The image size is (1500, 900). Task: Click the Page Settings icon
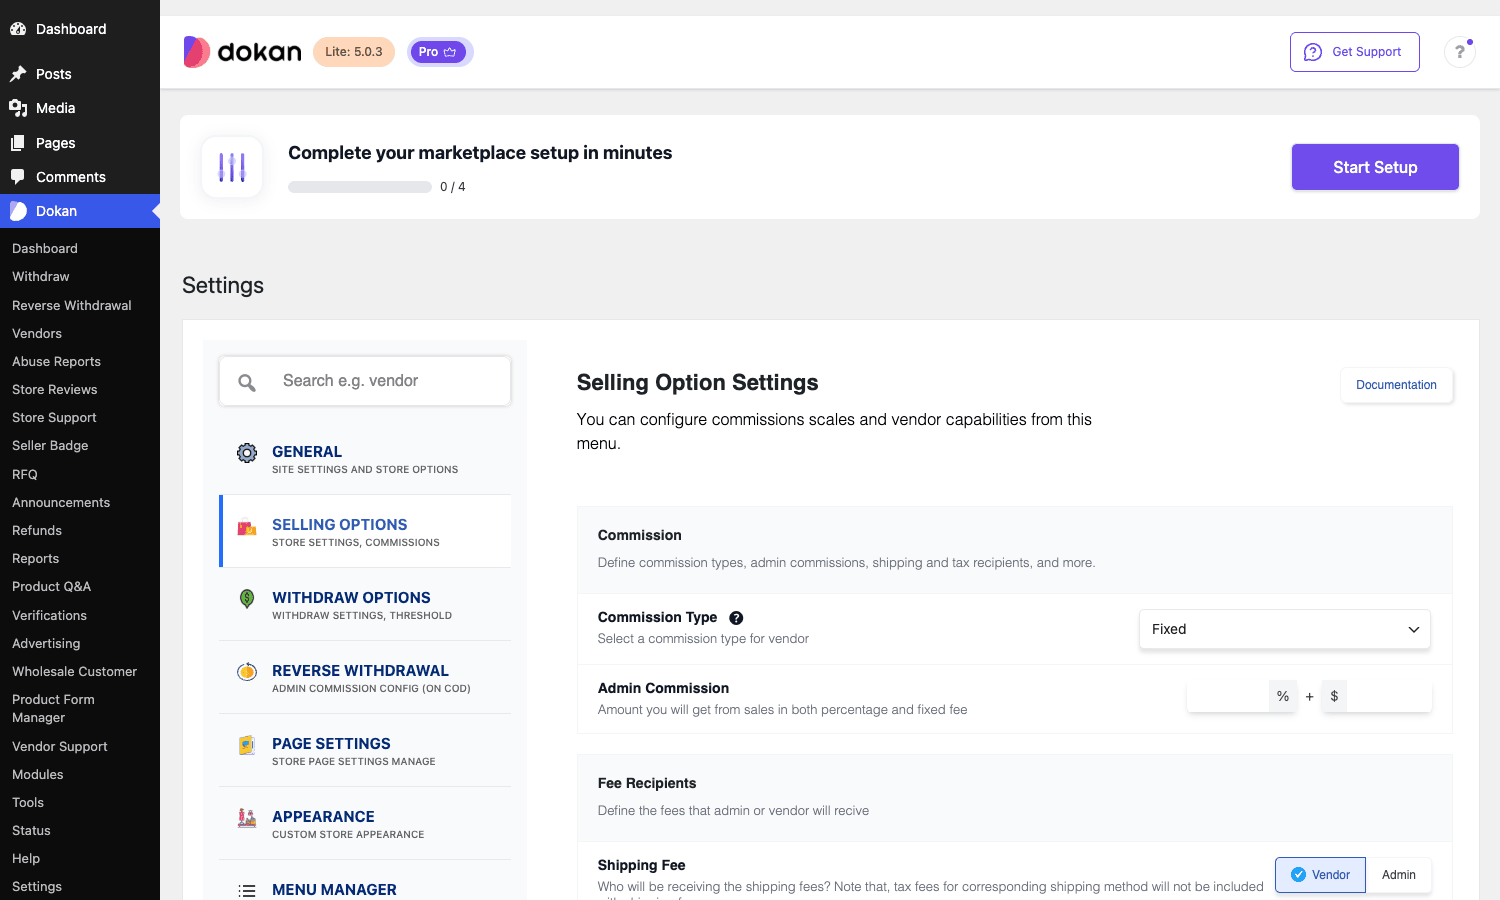pos(247,745)
